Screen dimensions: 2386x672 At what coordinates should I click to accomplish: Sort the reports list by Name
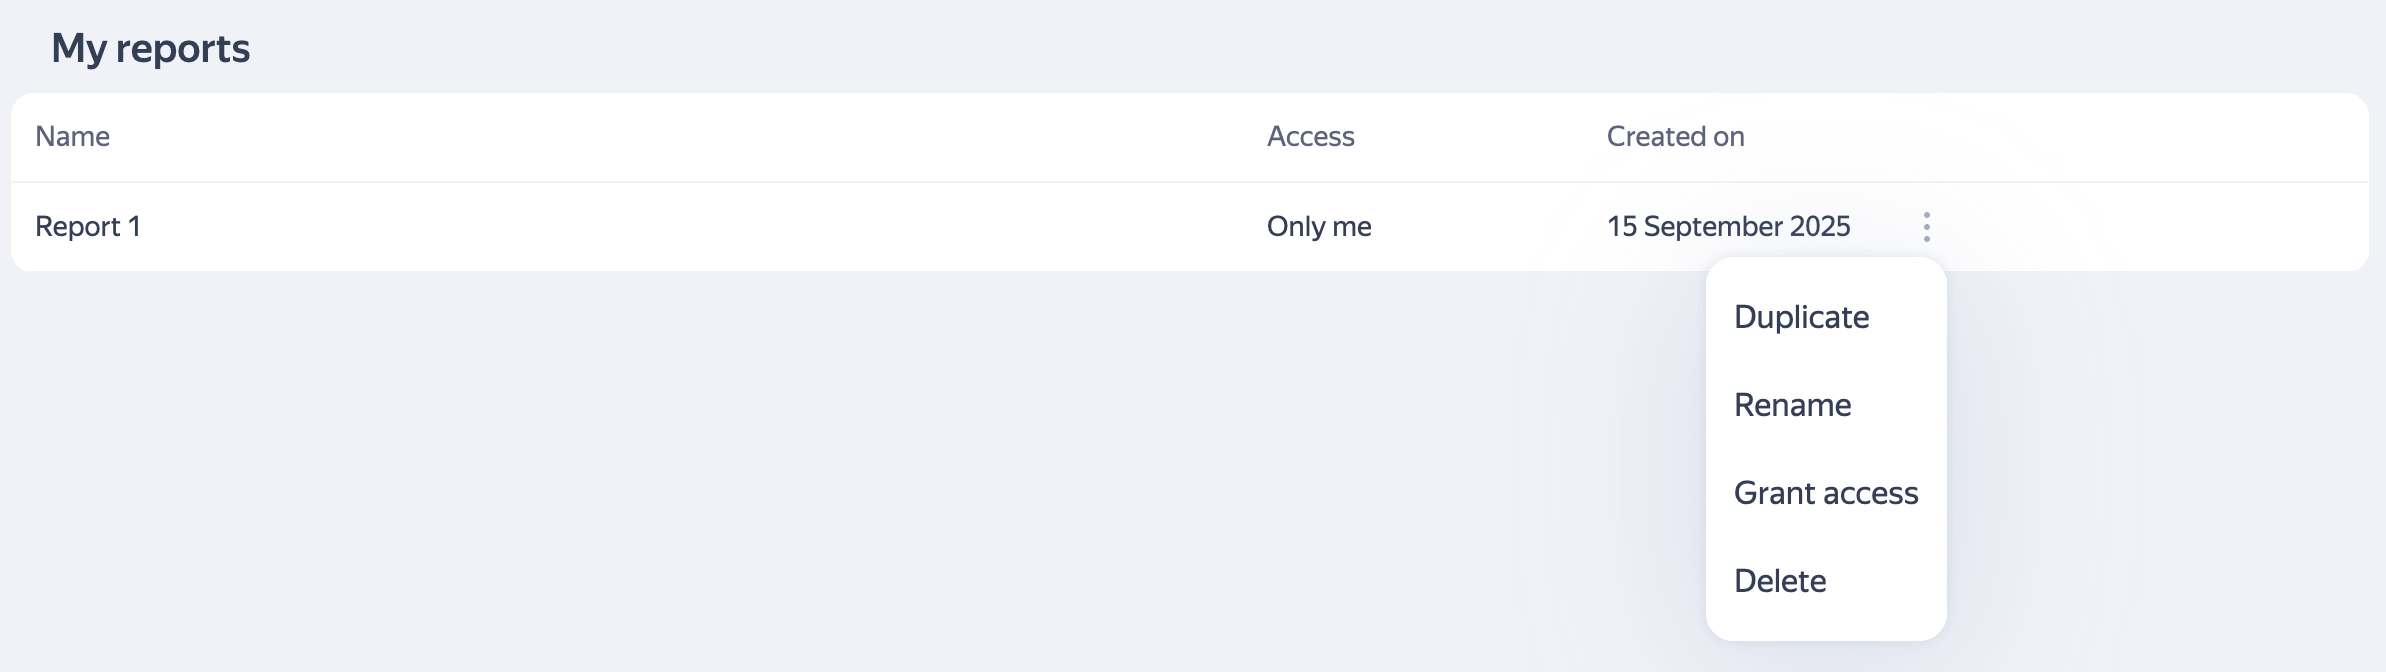[x=73, y=137]
